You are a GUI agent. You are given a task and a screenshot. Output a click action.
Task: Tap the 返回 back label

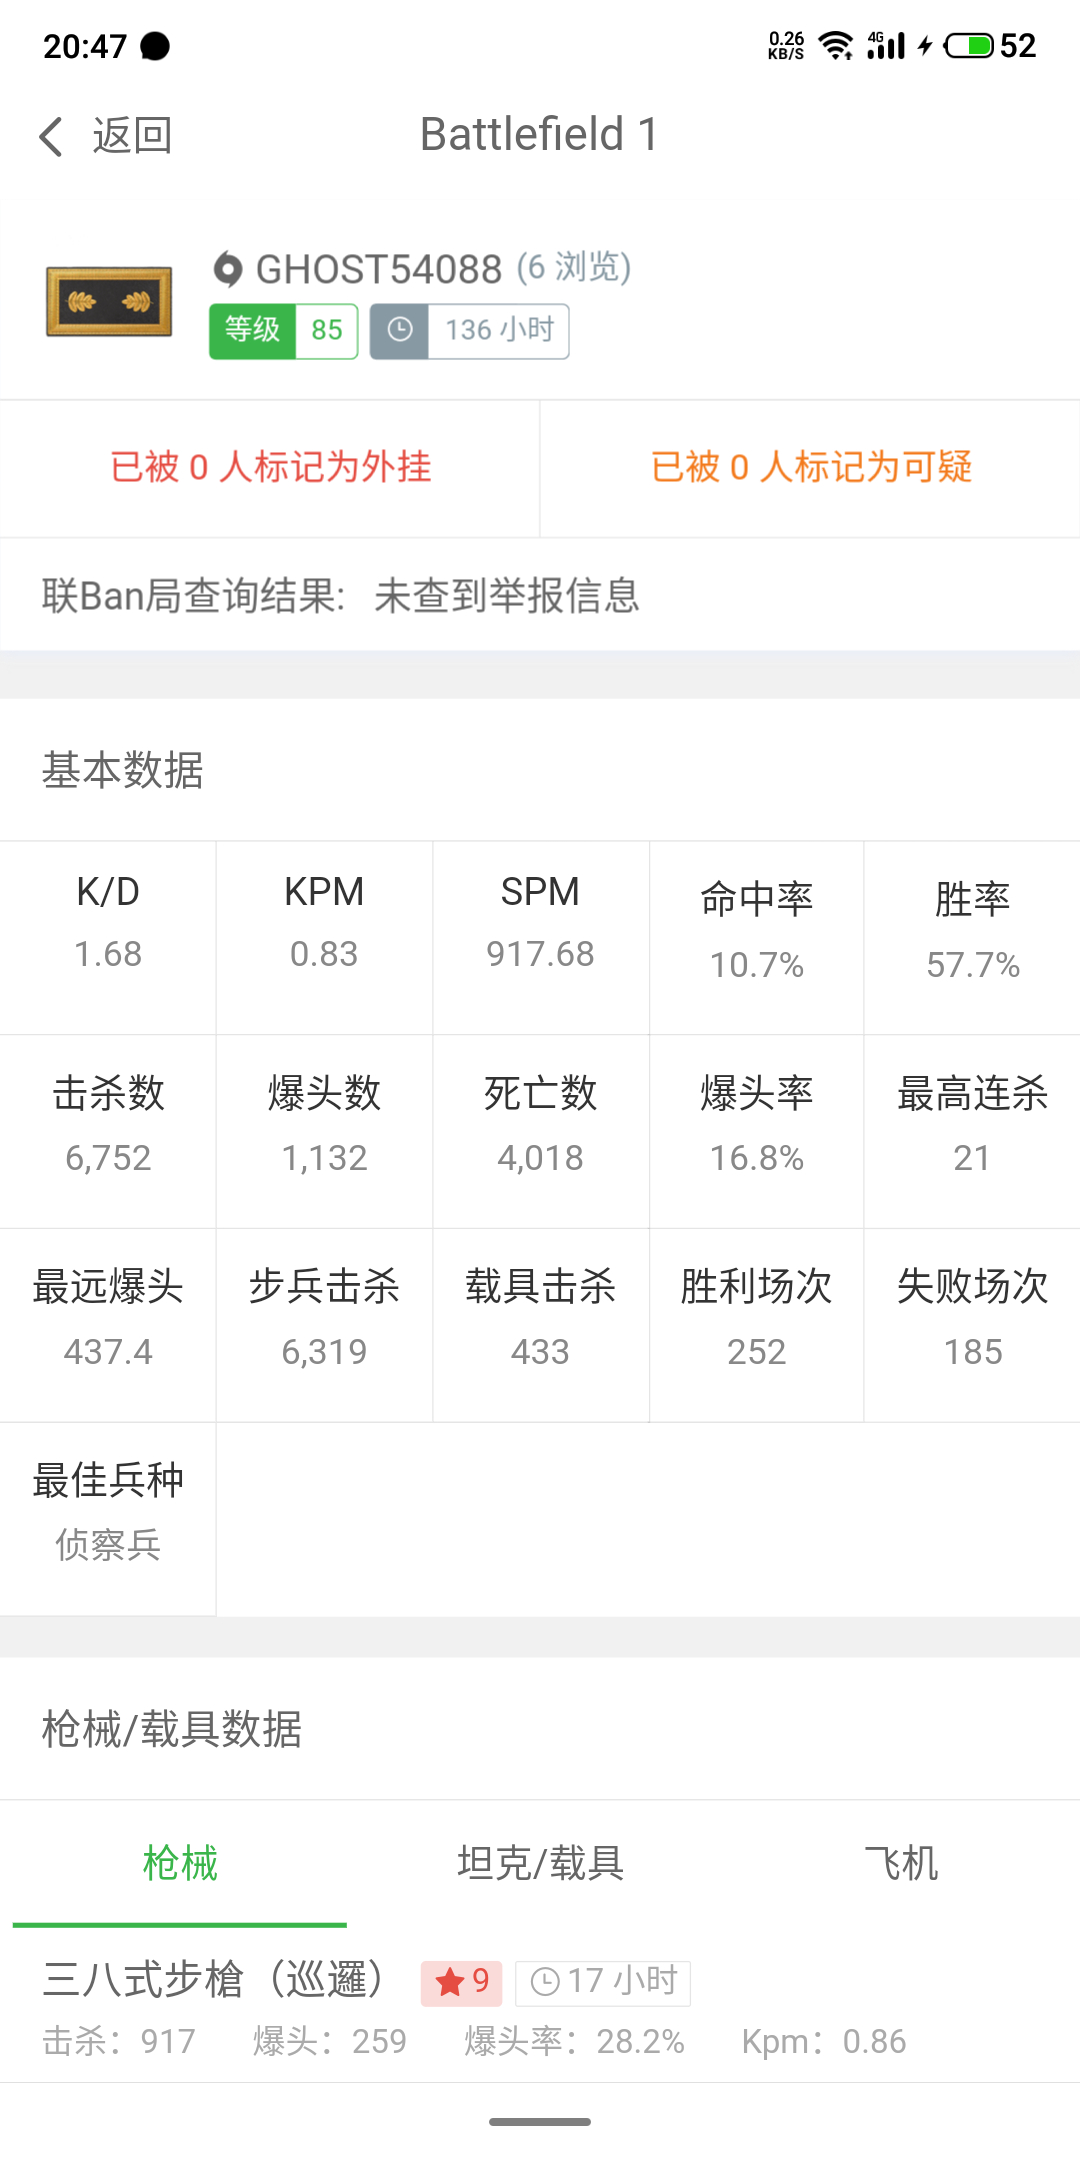click(132, 136)
